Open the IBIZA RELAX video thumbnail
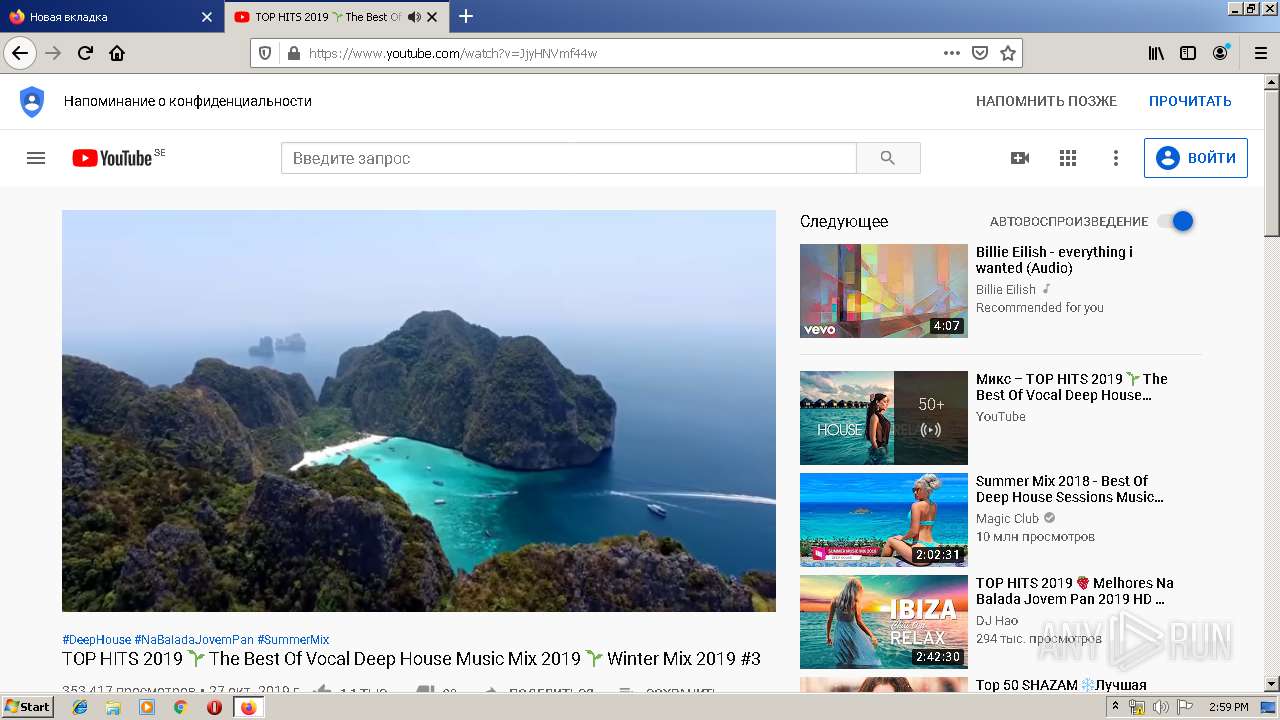This screenshot has width=1280, height=720. [884, 622]
